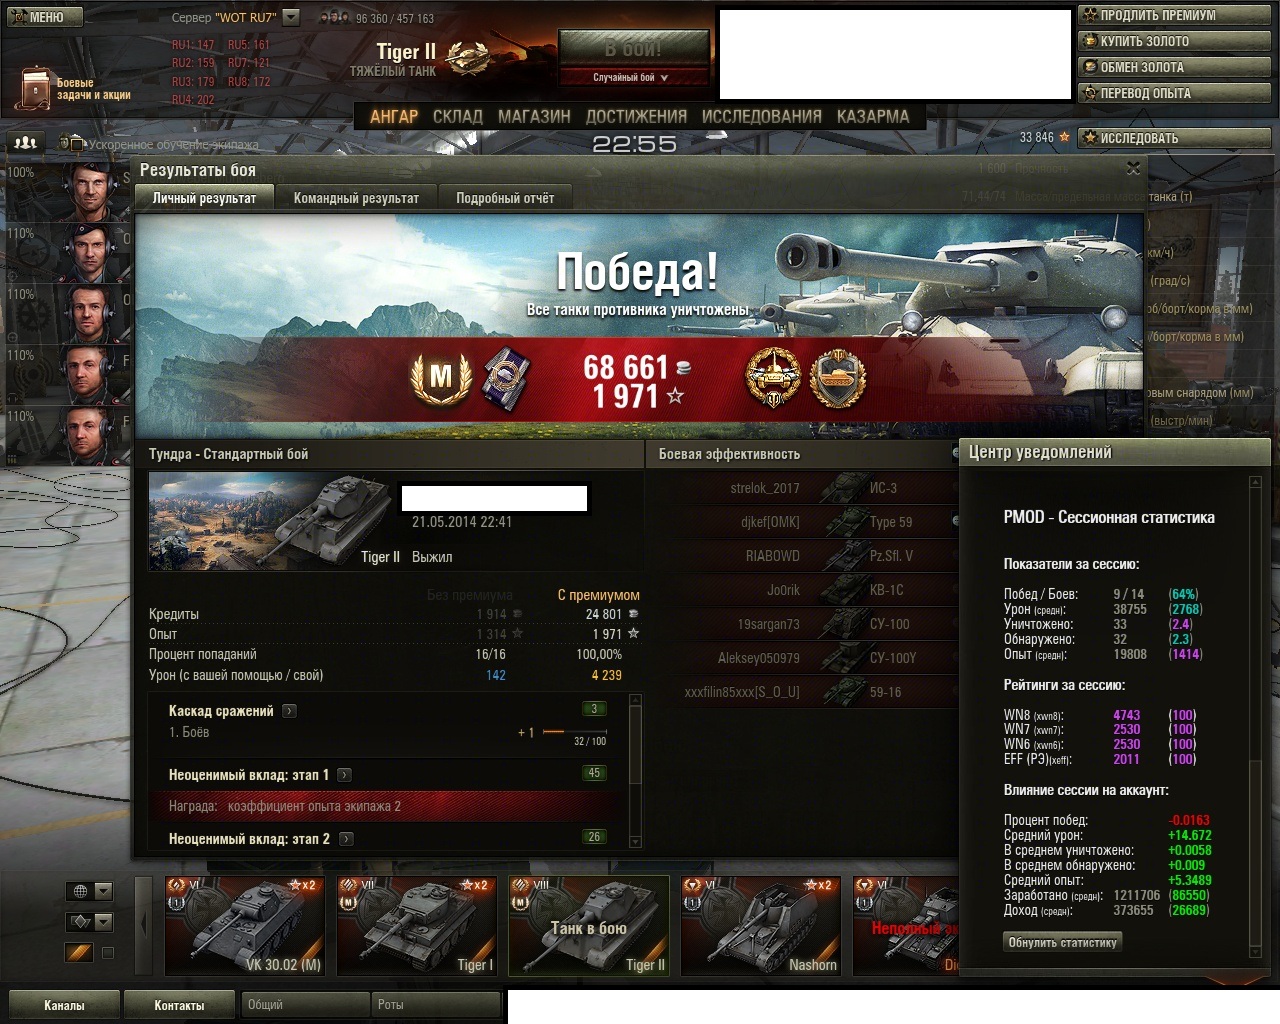The height and width of the screenshot is (1024, 1280).
Task: Click the carousel left scroll arrow
Action: 143,922
